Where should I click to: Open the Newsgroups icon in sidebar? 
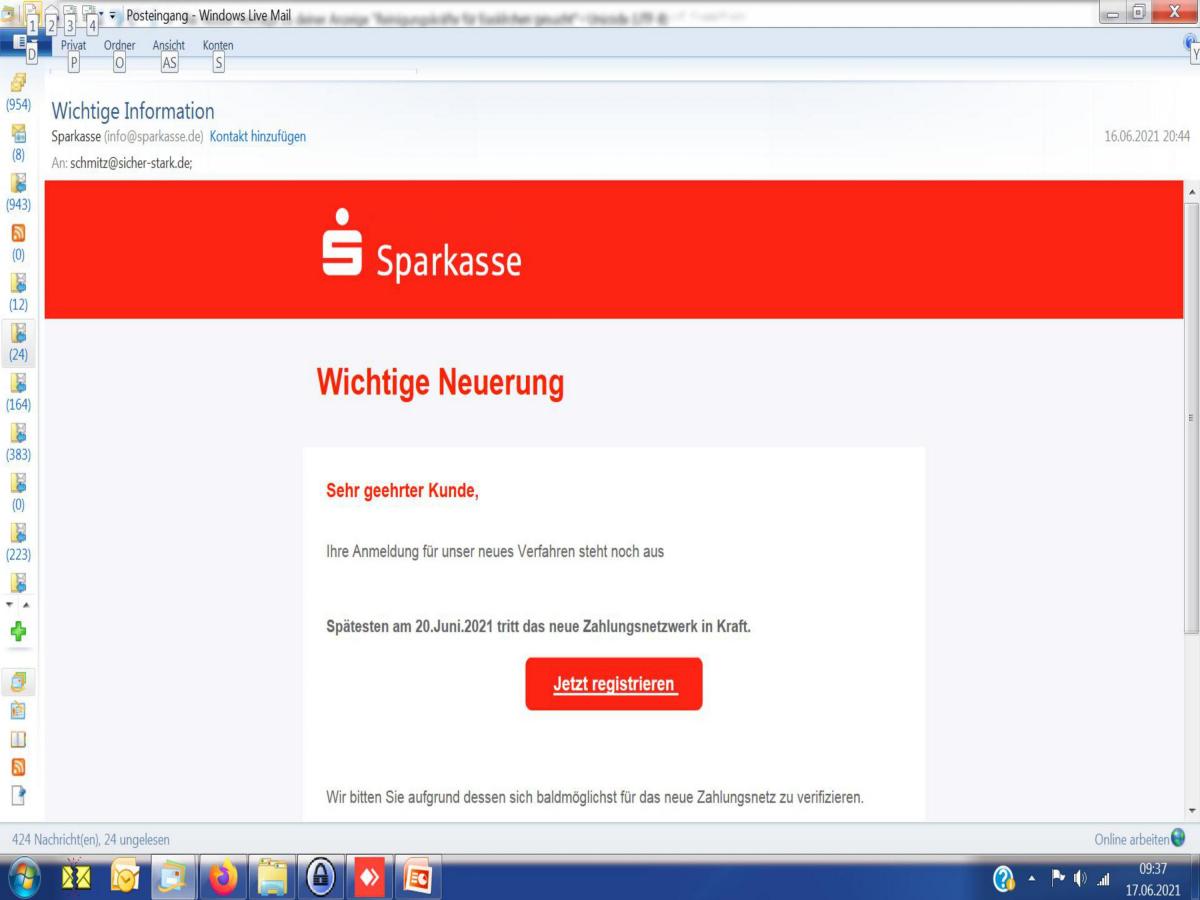[x=18, y=795]
